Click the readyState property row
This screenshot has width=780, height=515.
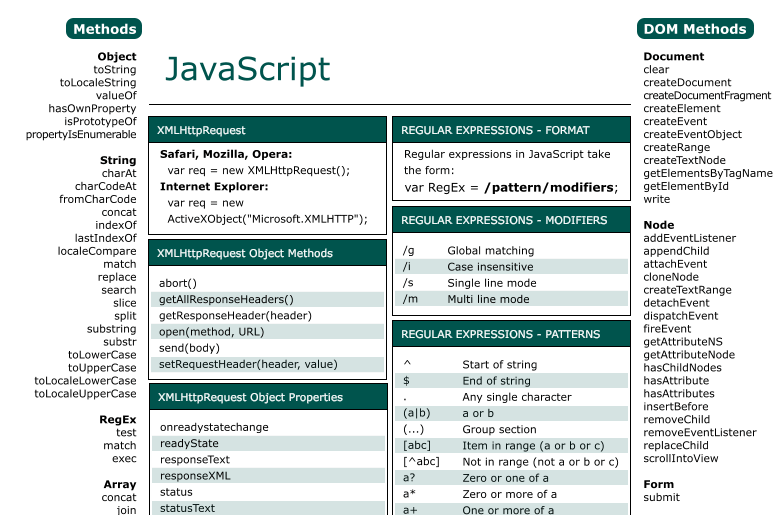click(x=268, y=443)
